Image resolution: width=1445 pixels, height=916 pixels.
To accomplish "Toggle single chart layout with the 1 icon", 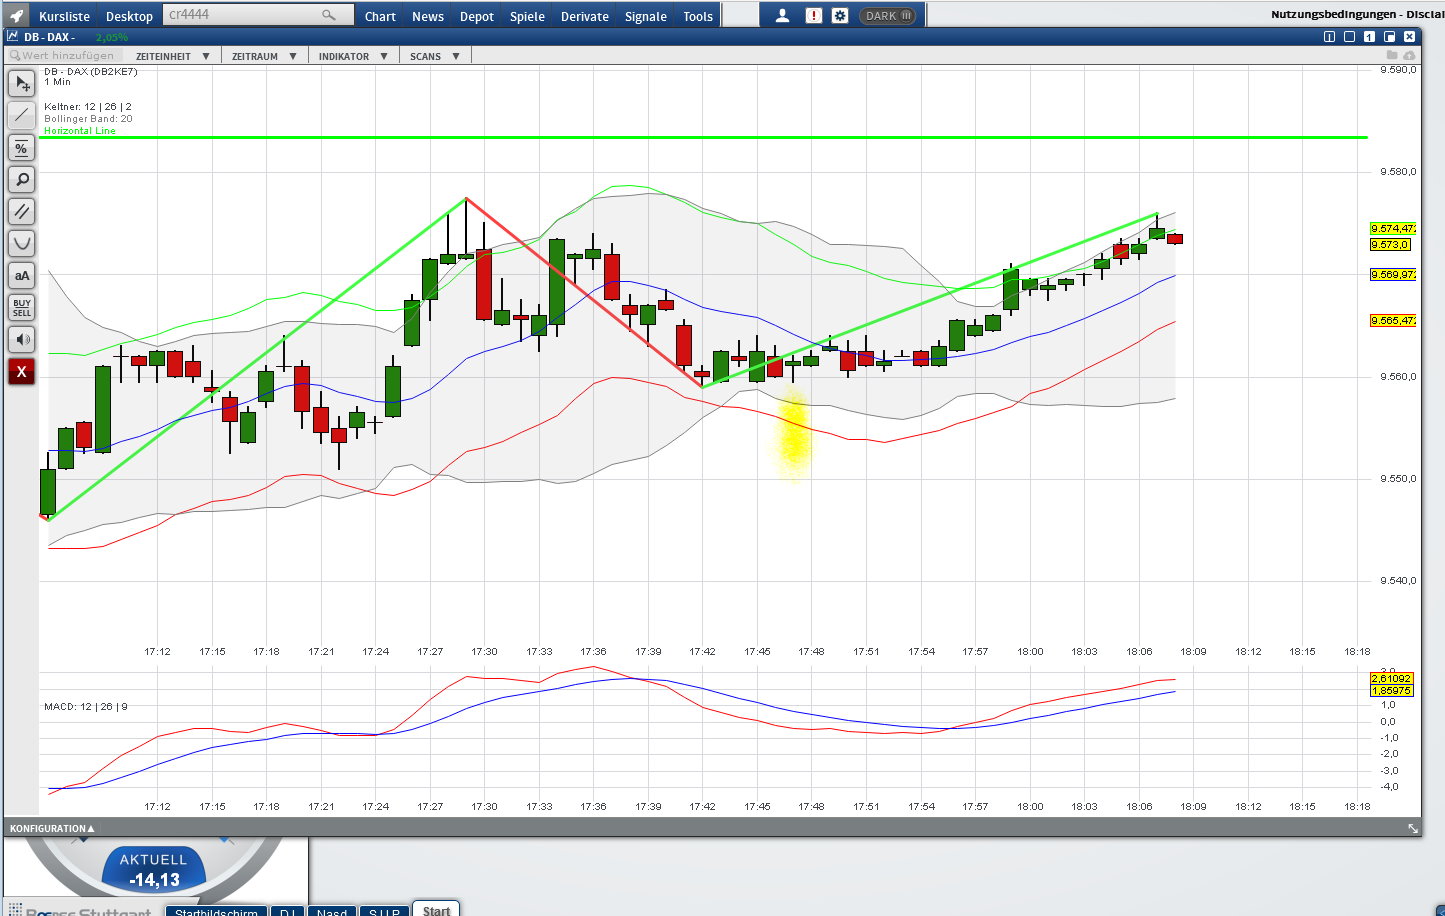I will [1369, 36].
